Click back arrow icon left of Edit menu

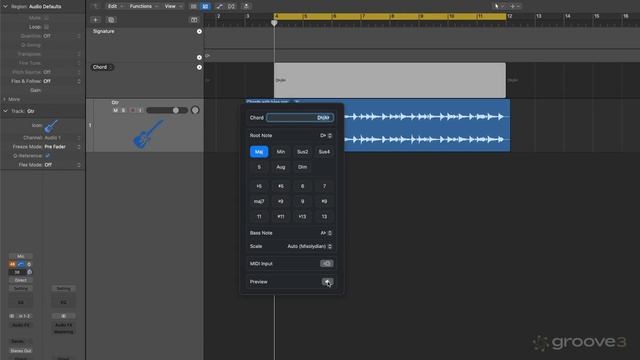tap(96, 6)
